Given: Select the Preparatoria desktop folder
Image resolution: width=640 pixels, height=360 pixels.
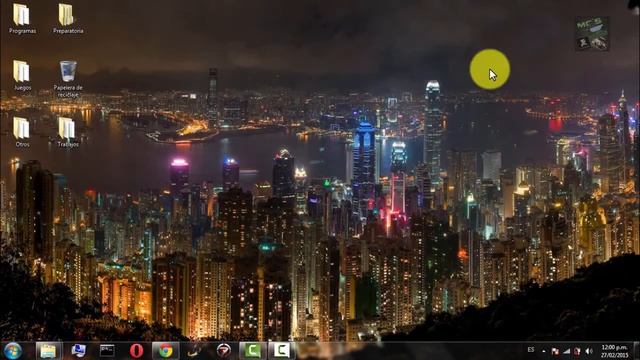Looking at the screenshot, I should click(x=68, y=19).
